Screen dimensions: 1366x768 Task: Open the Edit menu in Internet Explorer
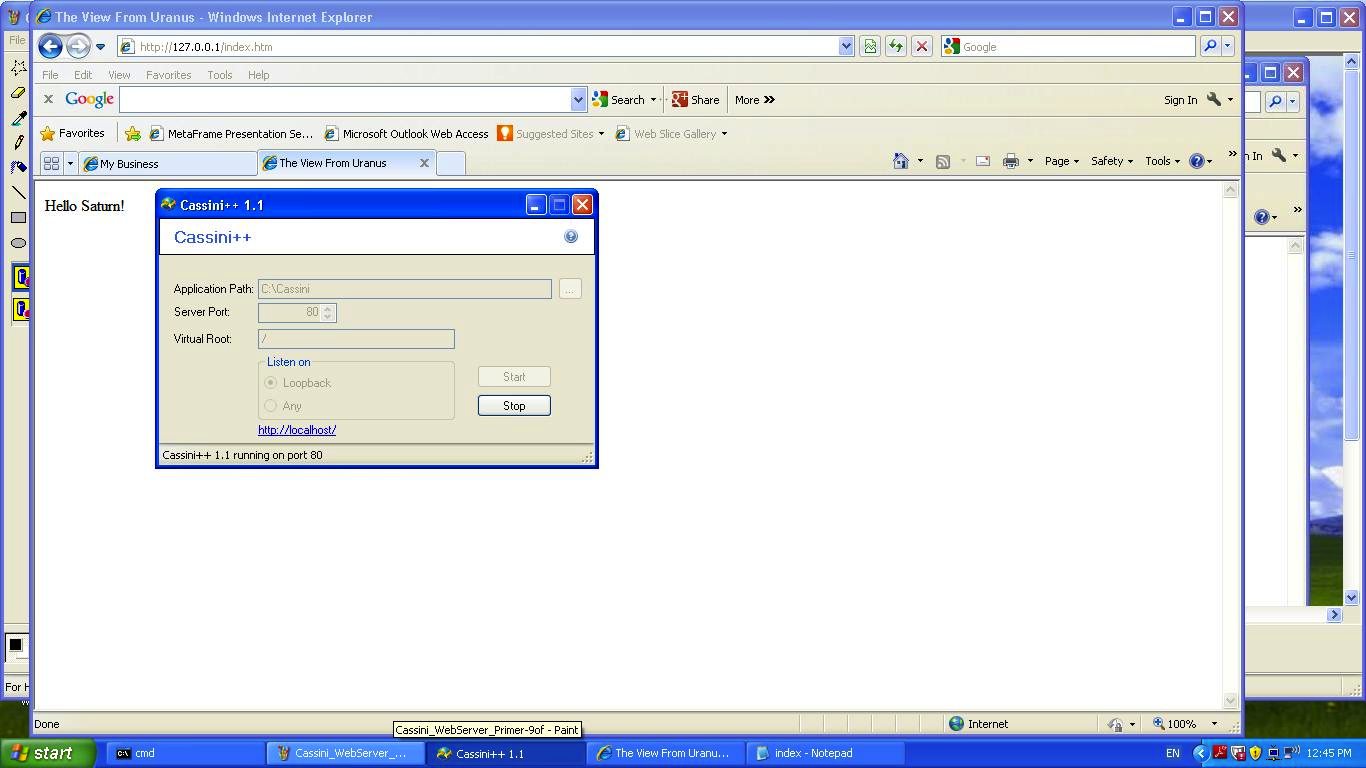click(x=83, y=75)
